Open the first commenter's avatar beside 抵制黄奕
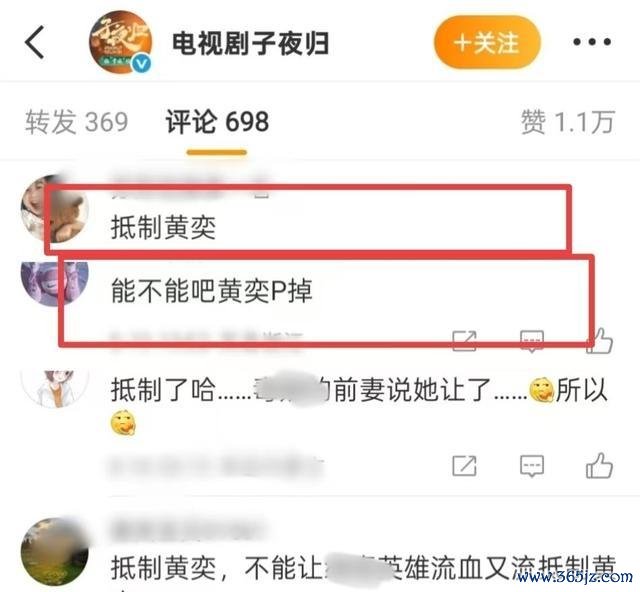This screenshot has height=592, width=640. pos(55,209)
